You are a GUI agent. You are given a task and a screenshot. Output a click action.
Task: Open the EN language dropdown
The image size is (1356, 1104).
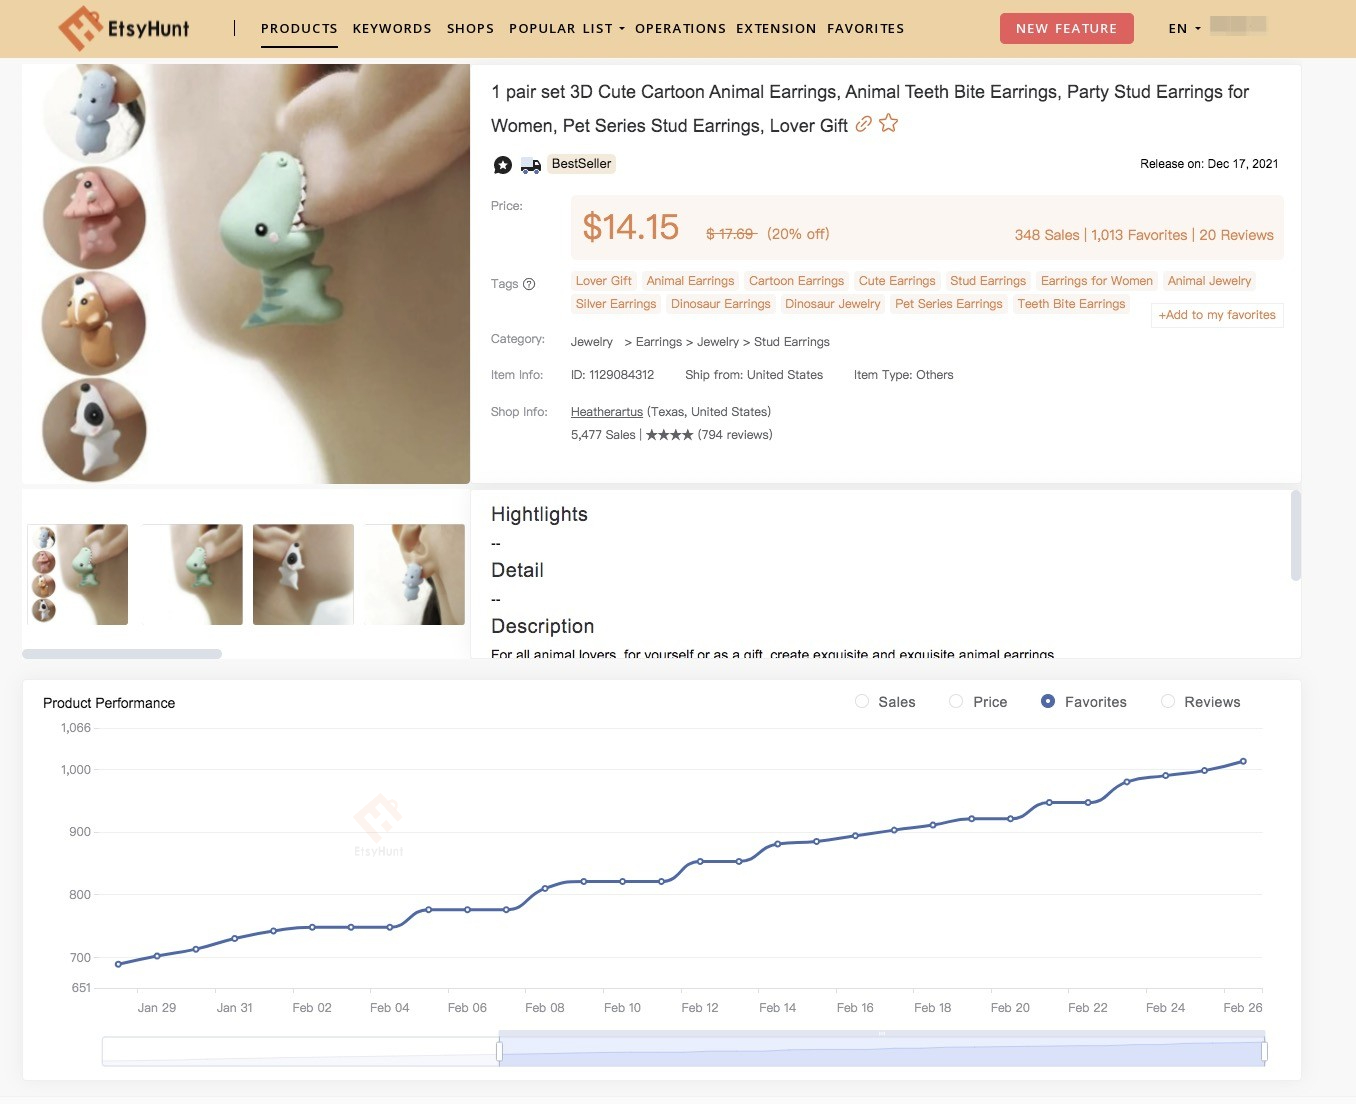click(x=1183, y=28)
